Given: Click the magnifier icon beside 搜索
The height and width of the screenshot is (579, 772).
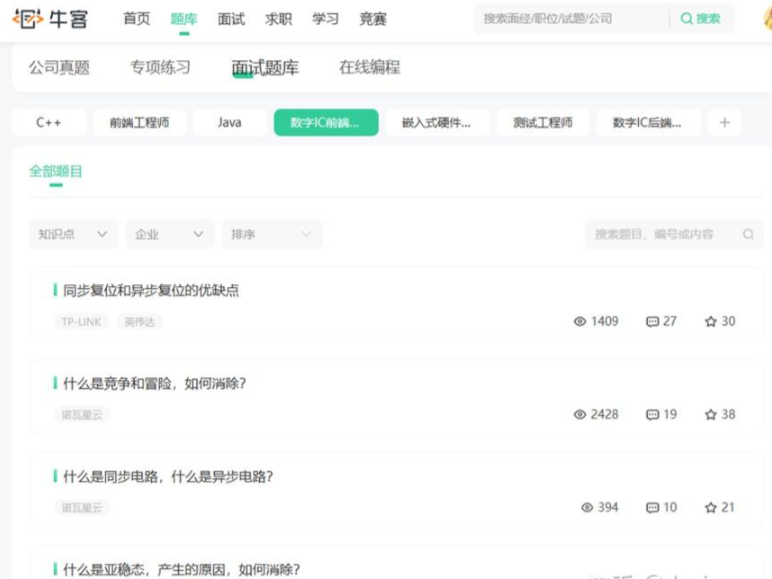Looking at the screenshot, I should (686, 19).
